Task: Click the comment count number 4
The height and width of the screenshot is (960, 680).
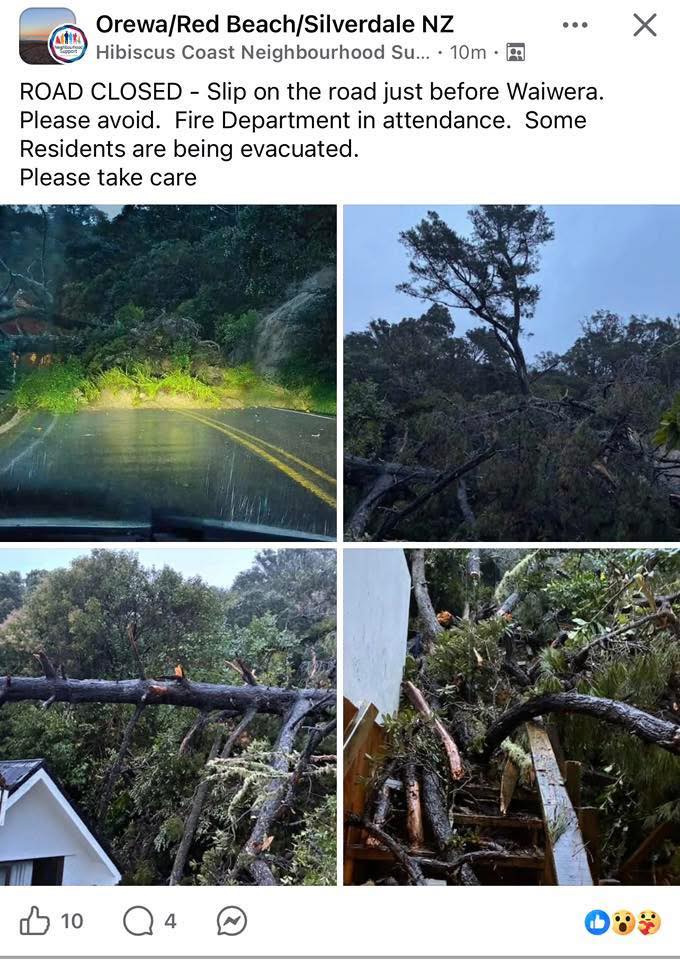Action: coord(170,921)
